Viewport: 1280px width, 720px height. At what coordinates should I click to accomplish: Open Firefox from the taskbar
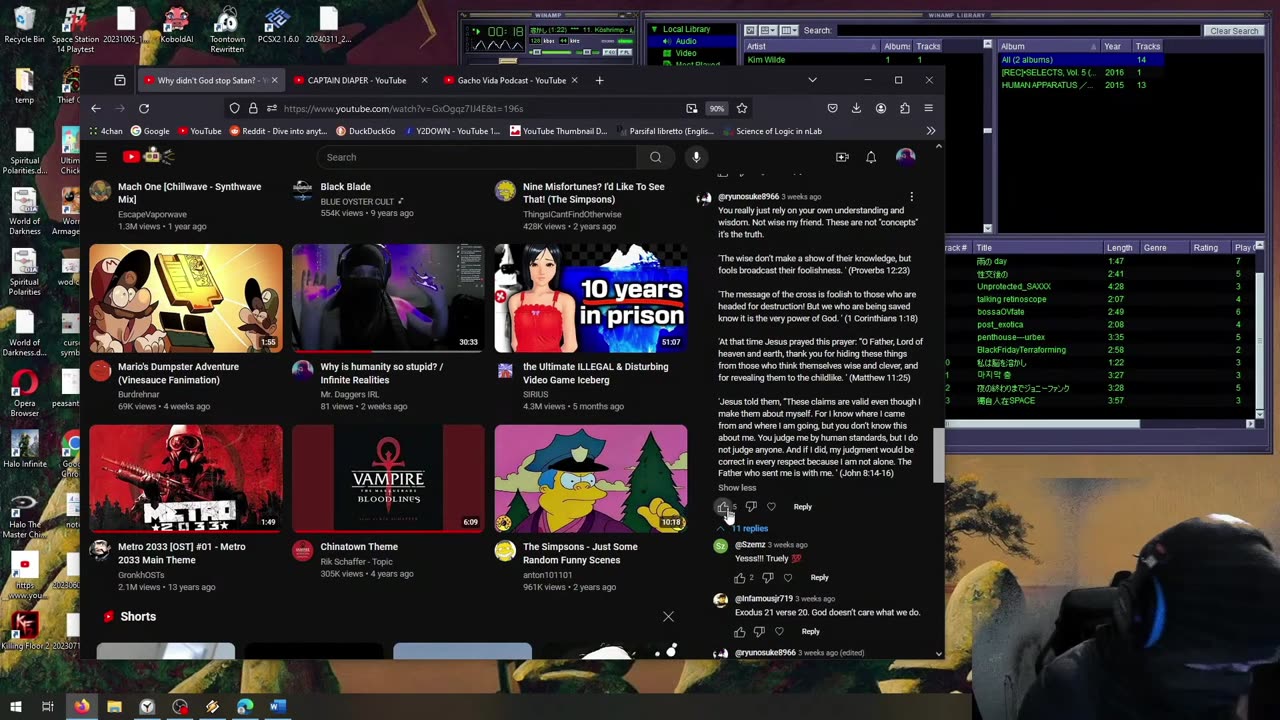[x=81, y=707]
